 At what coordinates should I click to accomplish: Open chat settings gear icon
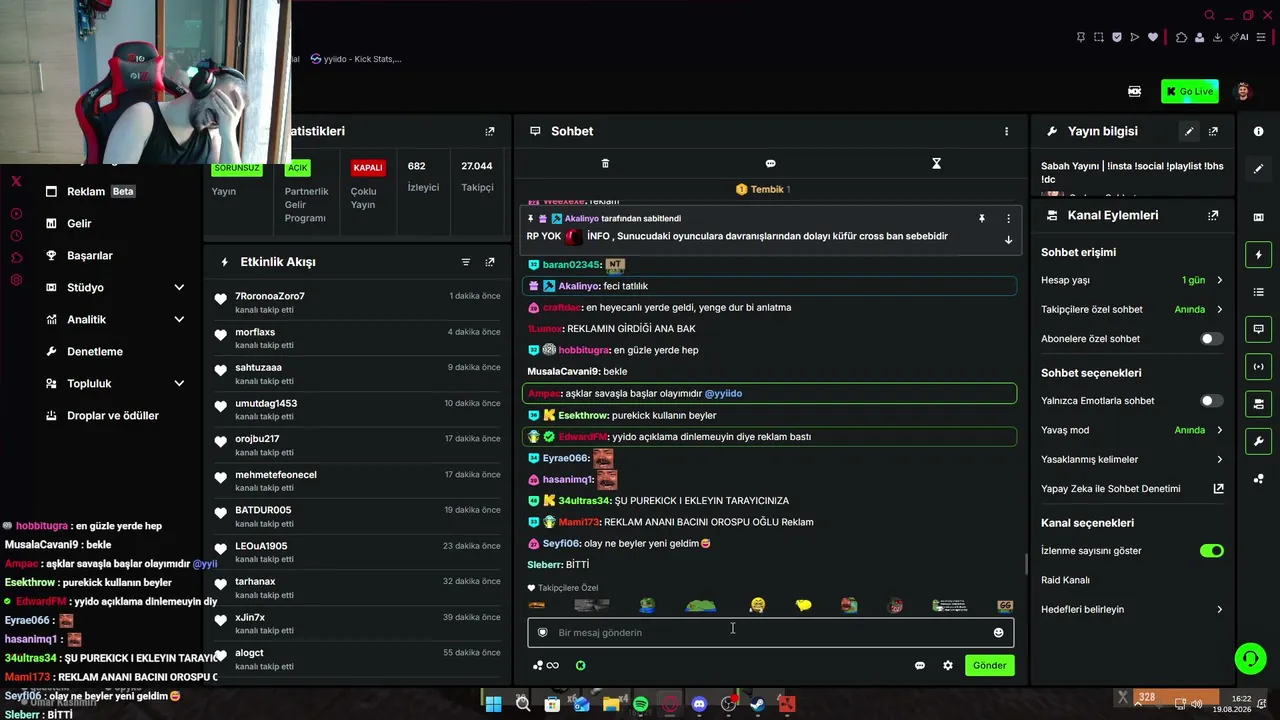[948, 665]
